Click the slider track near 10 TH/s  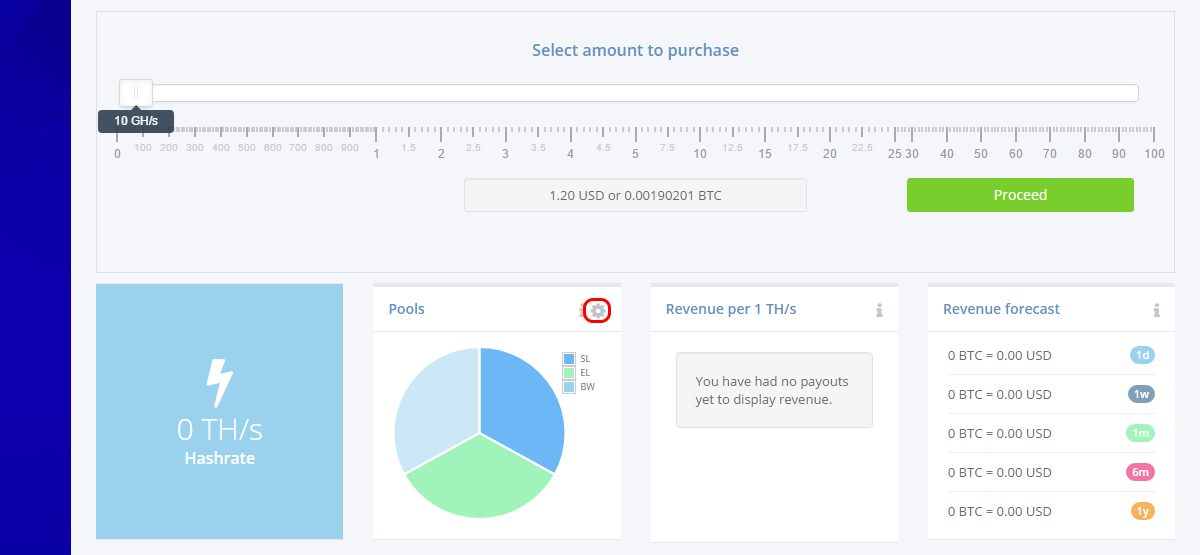pyautogui.click(x=700, y=93)
